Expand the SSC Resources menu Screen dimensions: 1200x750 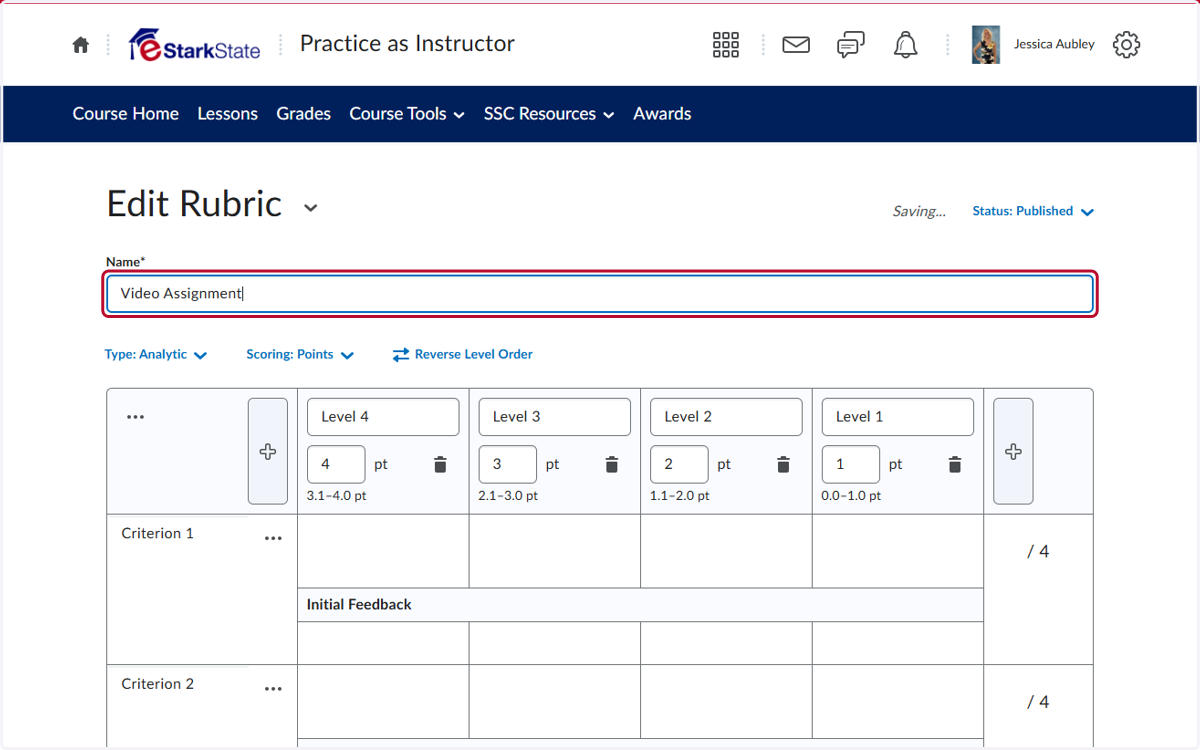pos(549,114)
